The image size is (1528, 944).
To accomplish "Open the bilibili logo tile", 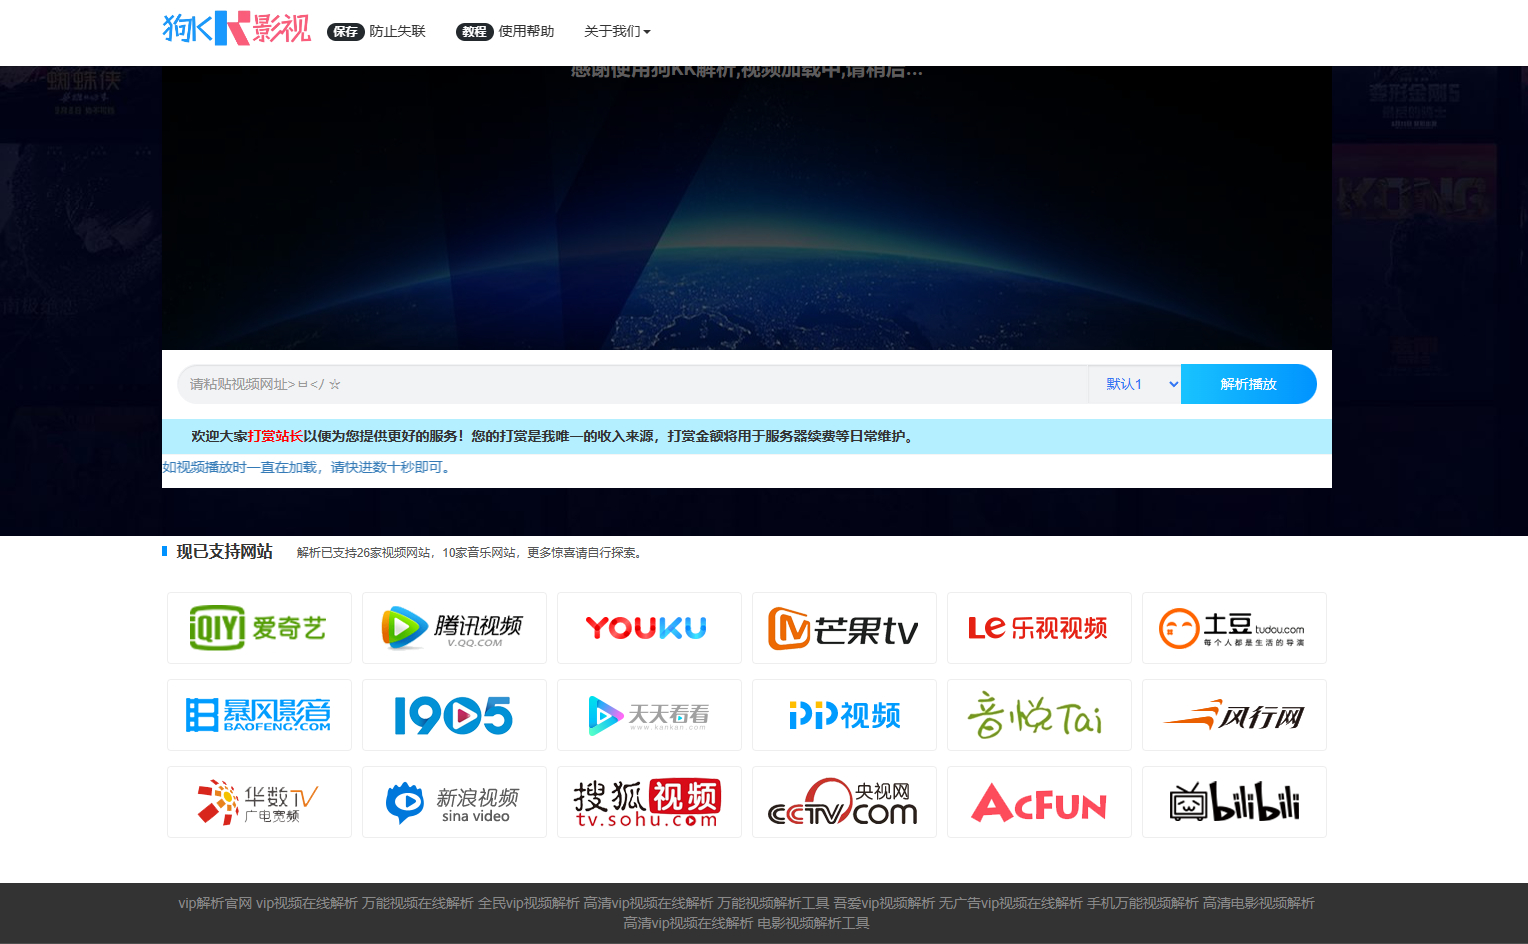I will coord(1234,802).
